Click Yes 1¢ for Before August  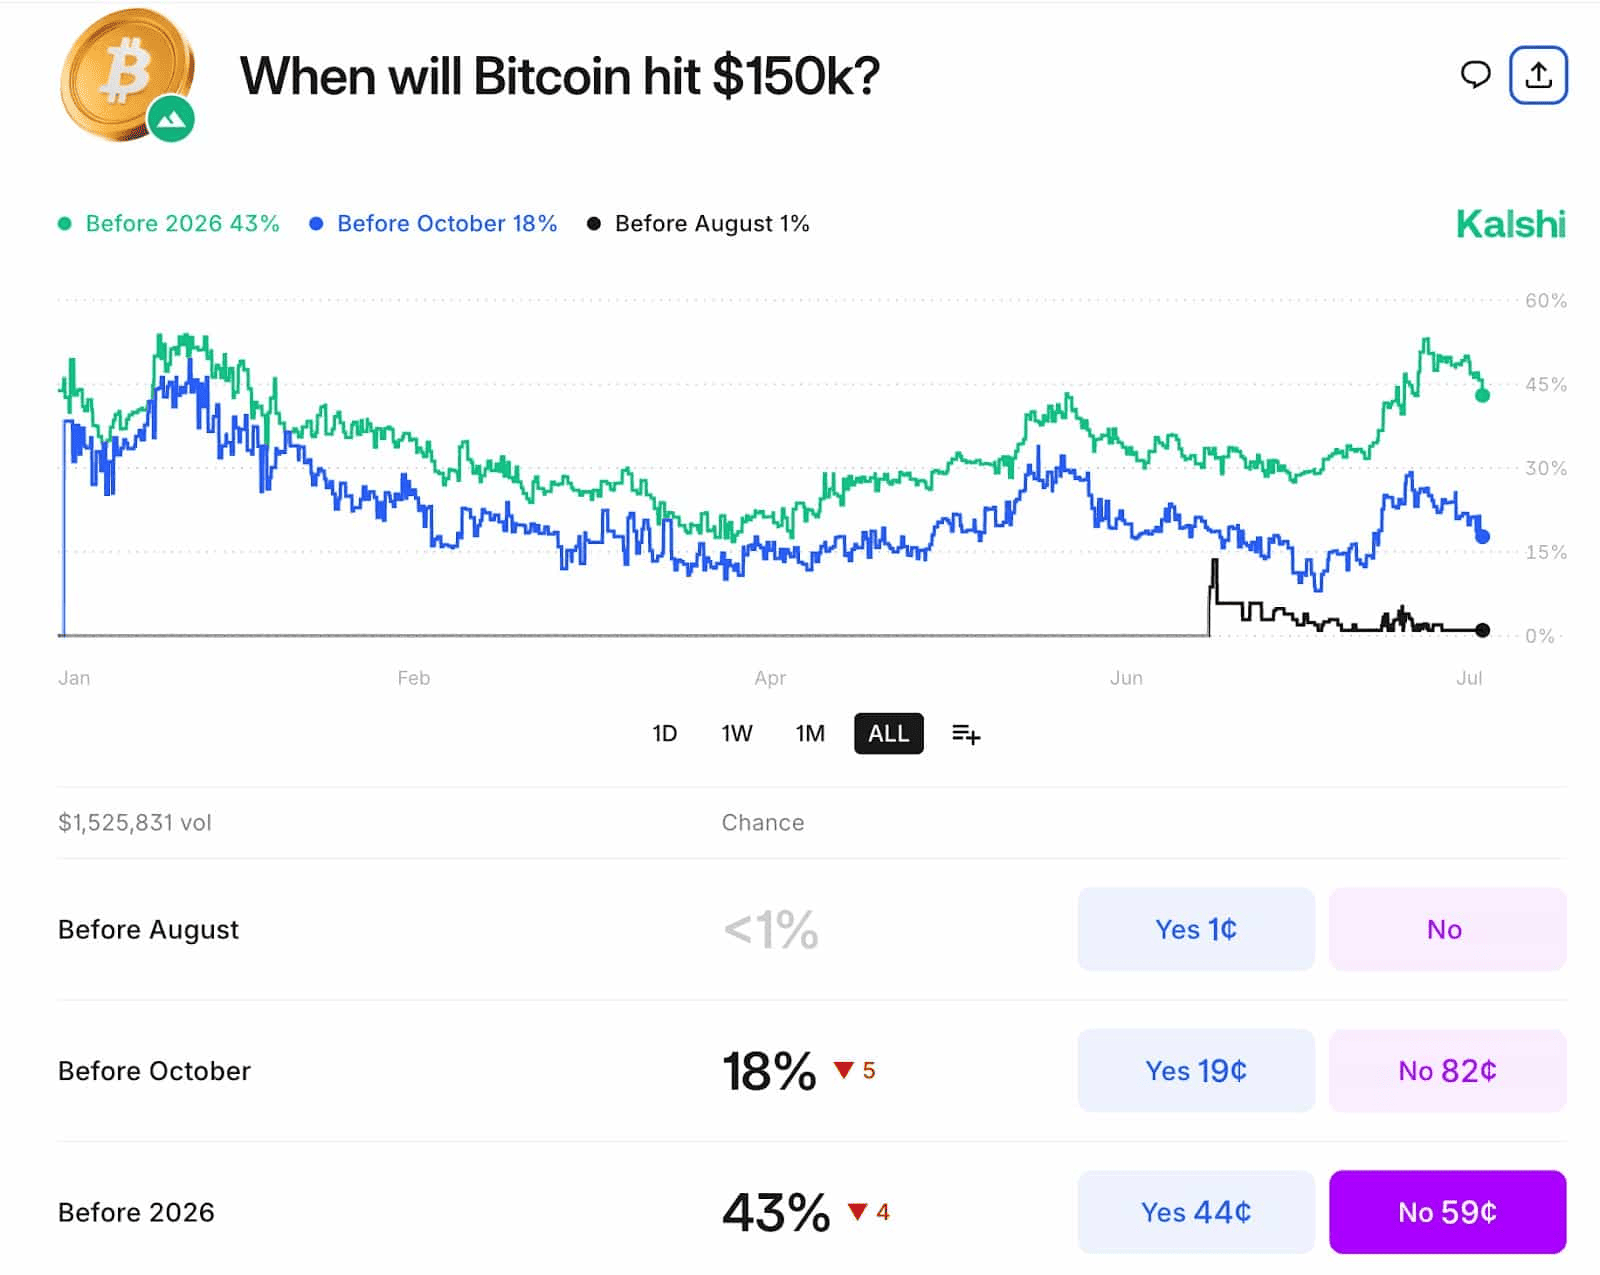(1195, 929)
